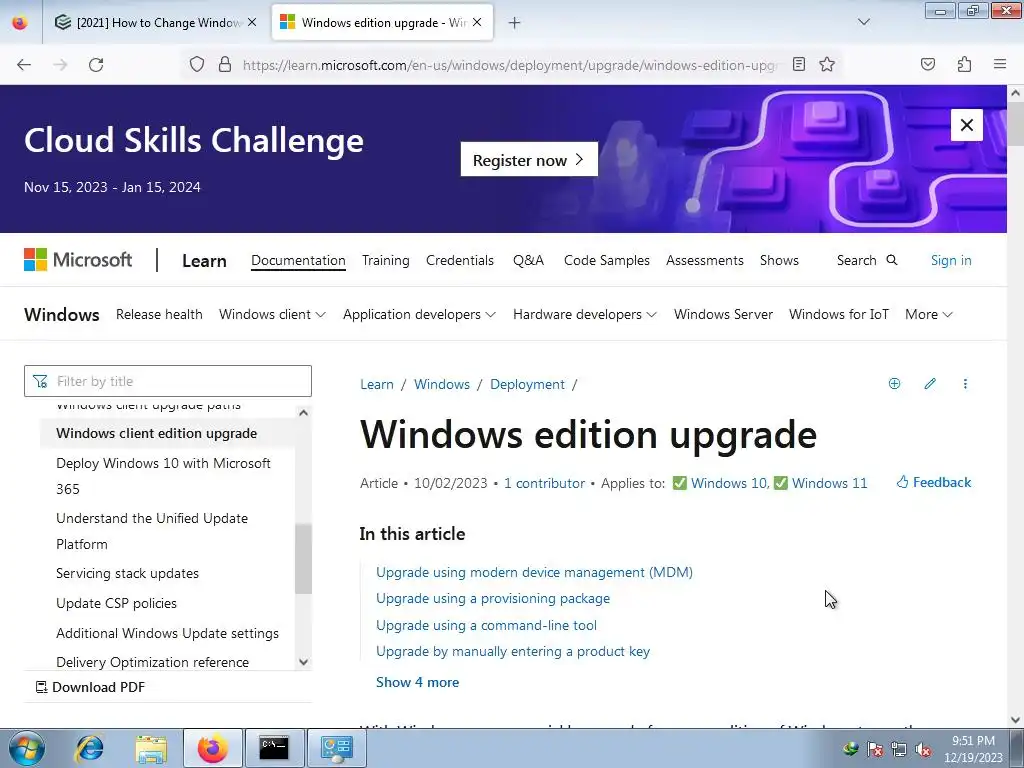
Task: Go back to previous page
Action: coord(24,65)
